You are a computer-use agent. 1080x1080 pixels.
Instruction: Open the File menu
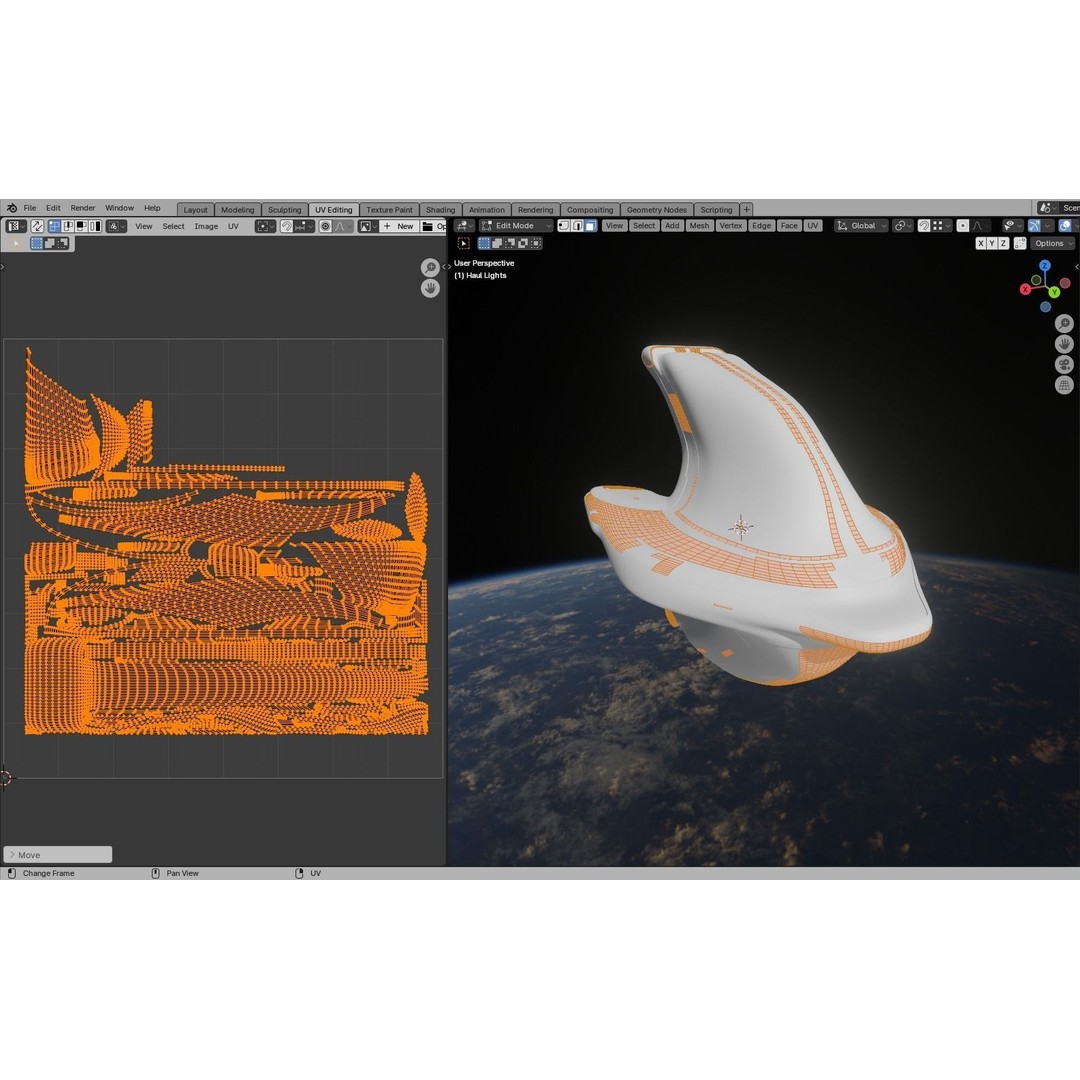coord(30,208)
